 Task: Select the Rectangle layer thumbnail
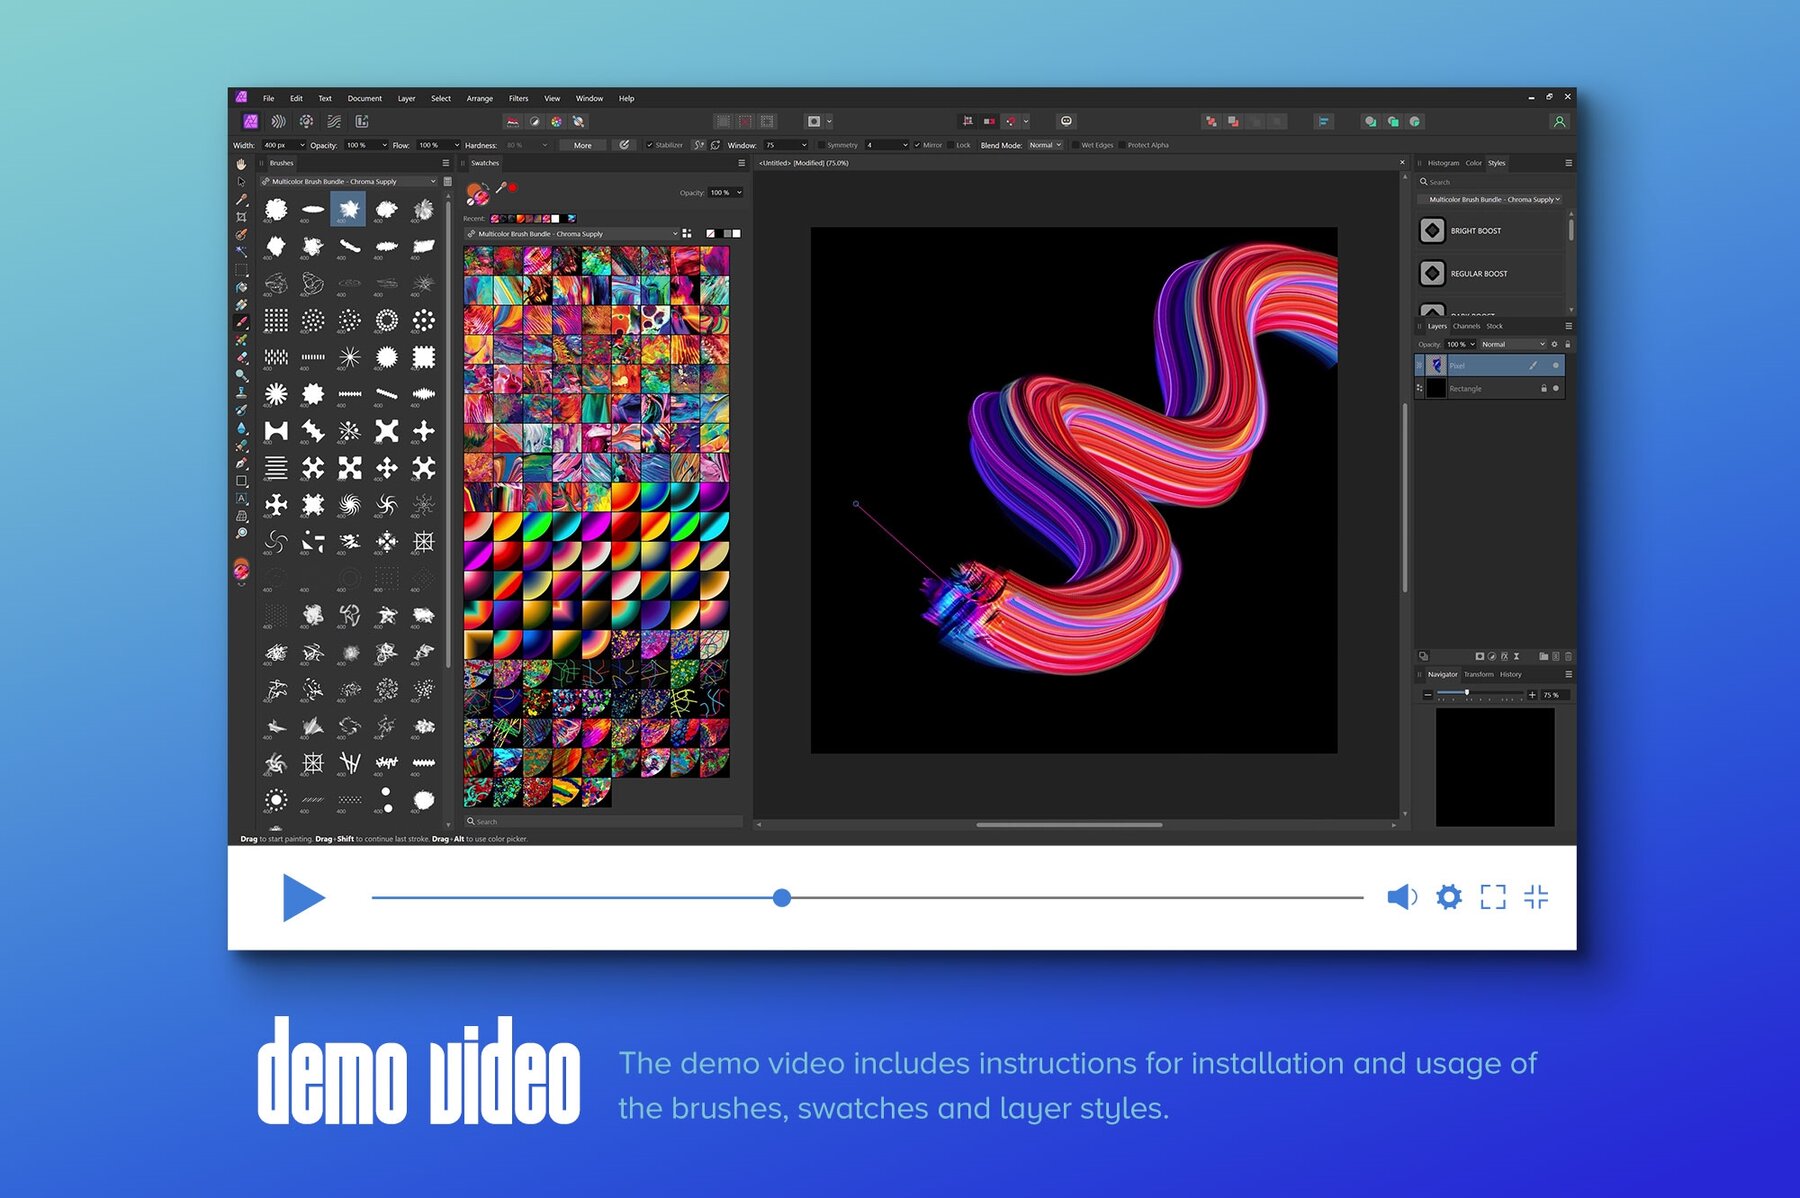[1437, 388]
